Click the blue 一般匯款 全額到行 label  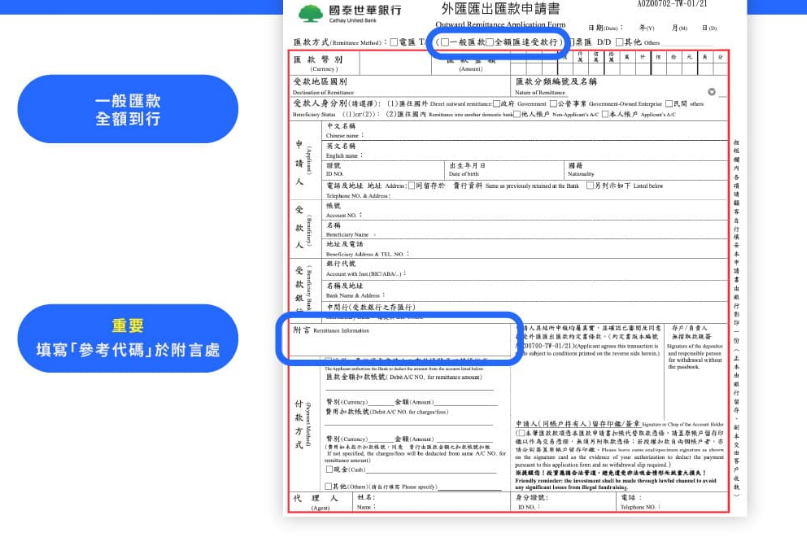pyautogui.click(x=128, y=109)
